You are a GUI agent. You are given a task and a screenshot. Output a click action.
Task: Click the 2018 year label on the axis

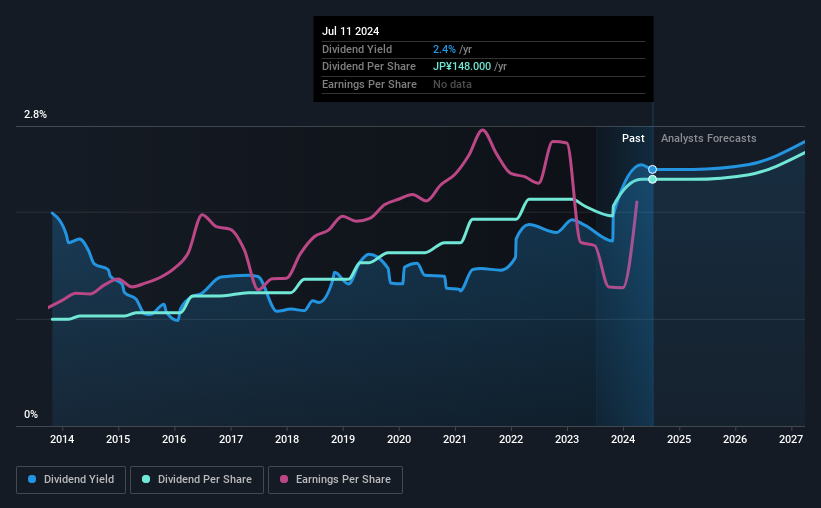(x=287, y=439)
